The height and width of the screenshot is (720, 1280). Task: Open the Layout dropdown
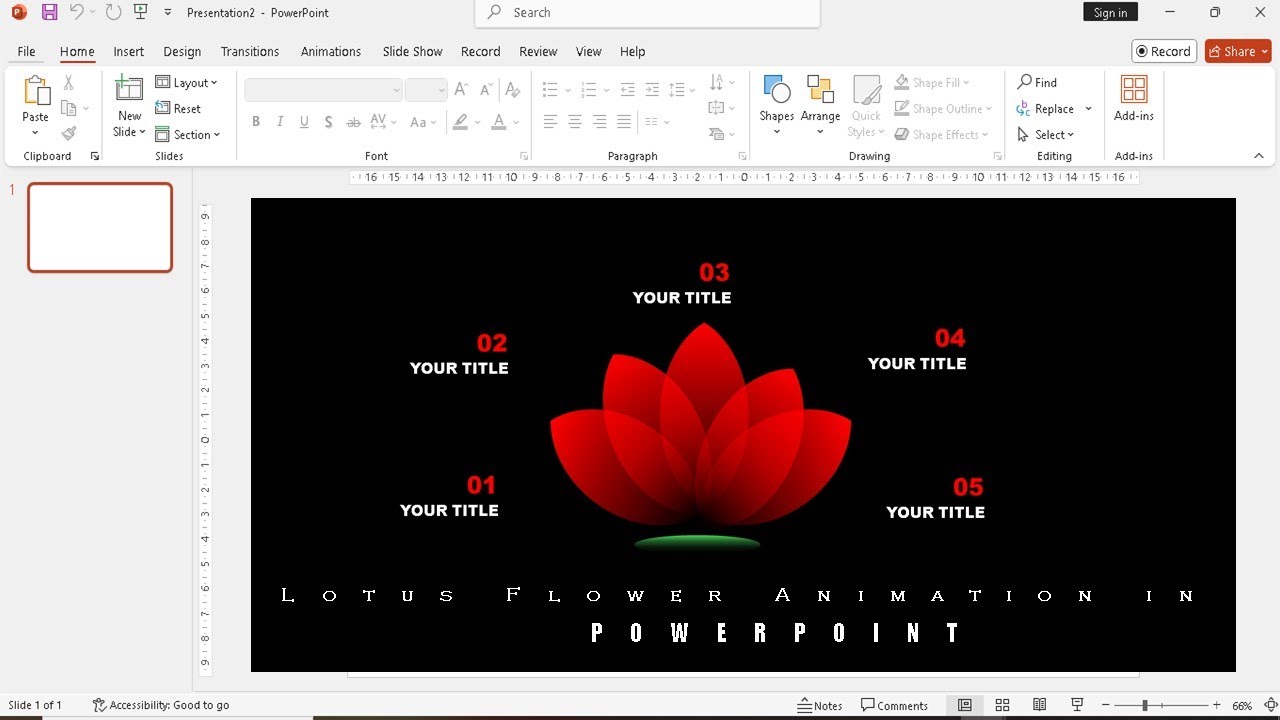point(186,82)
